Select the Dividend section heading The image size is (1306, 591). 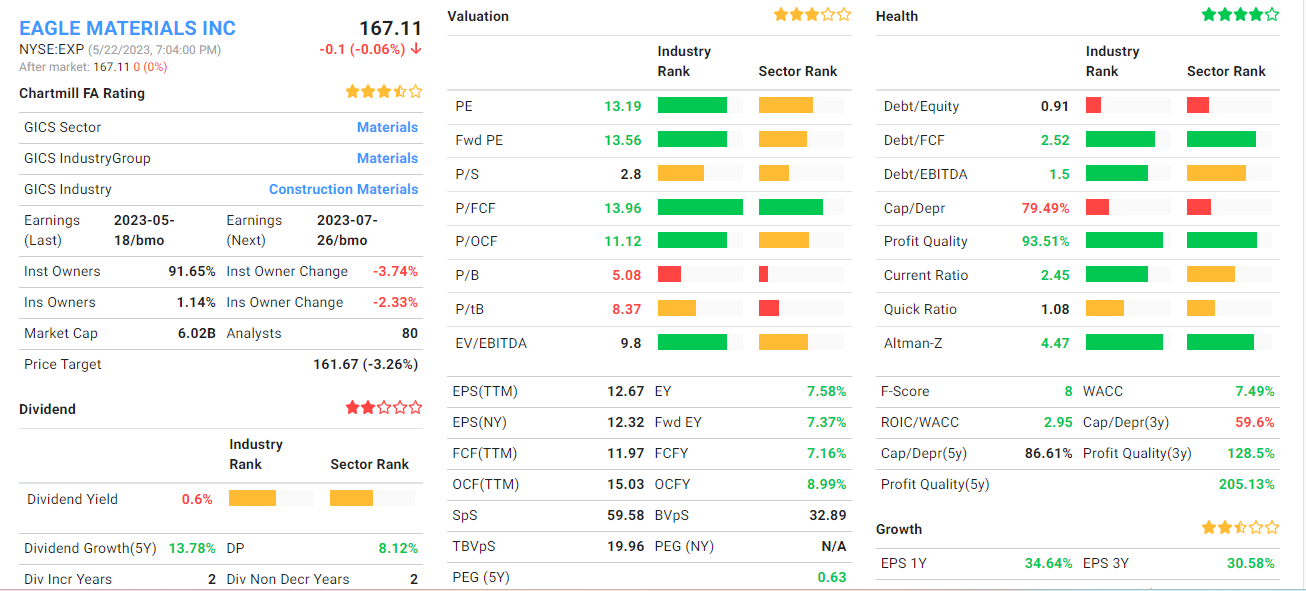tap(47, 409)
